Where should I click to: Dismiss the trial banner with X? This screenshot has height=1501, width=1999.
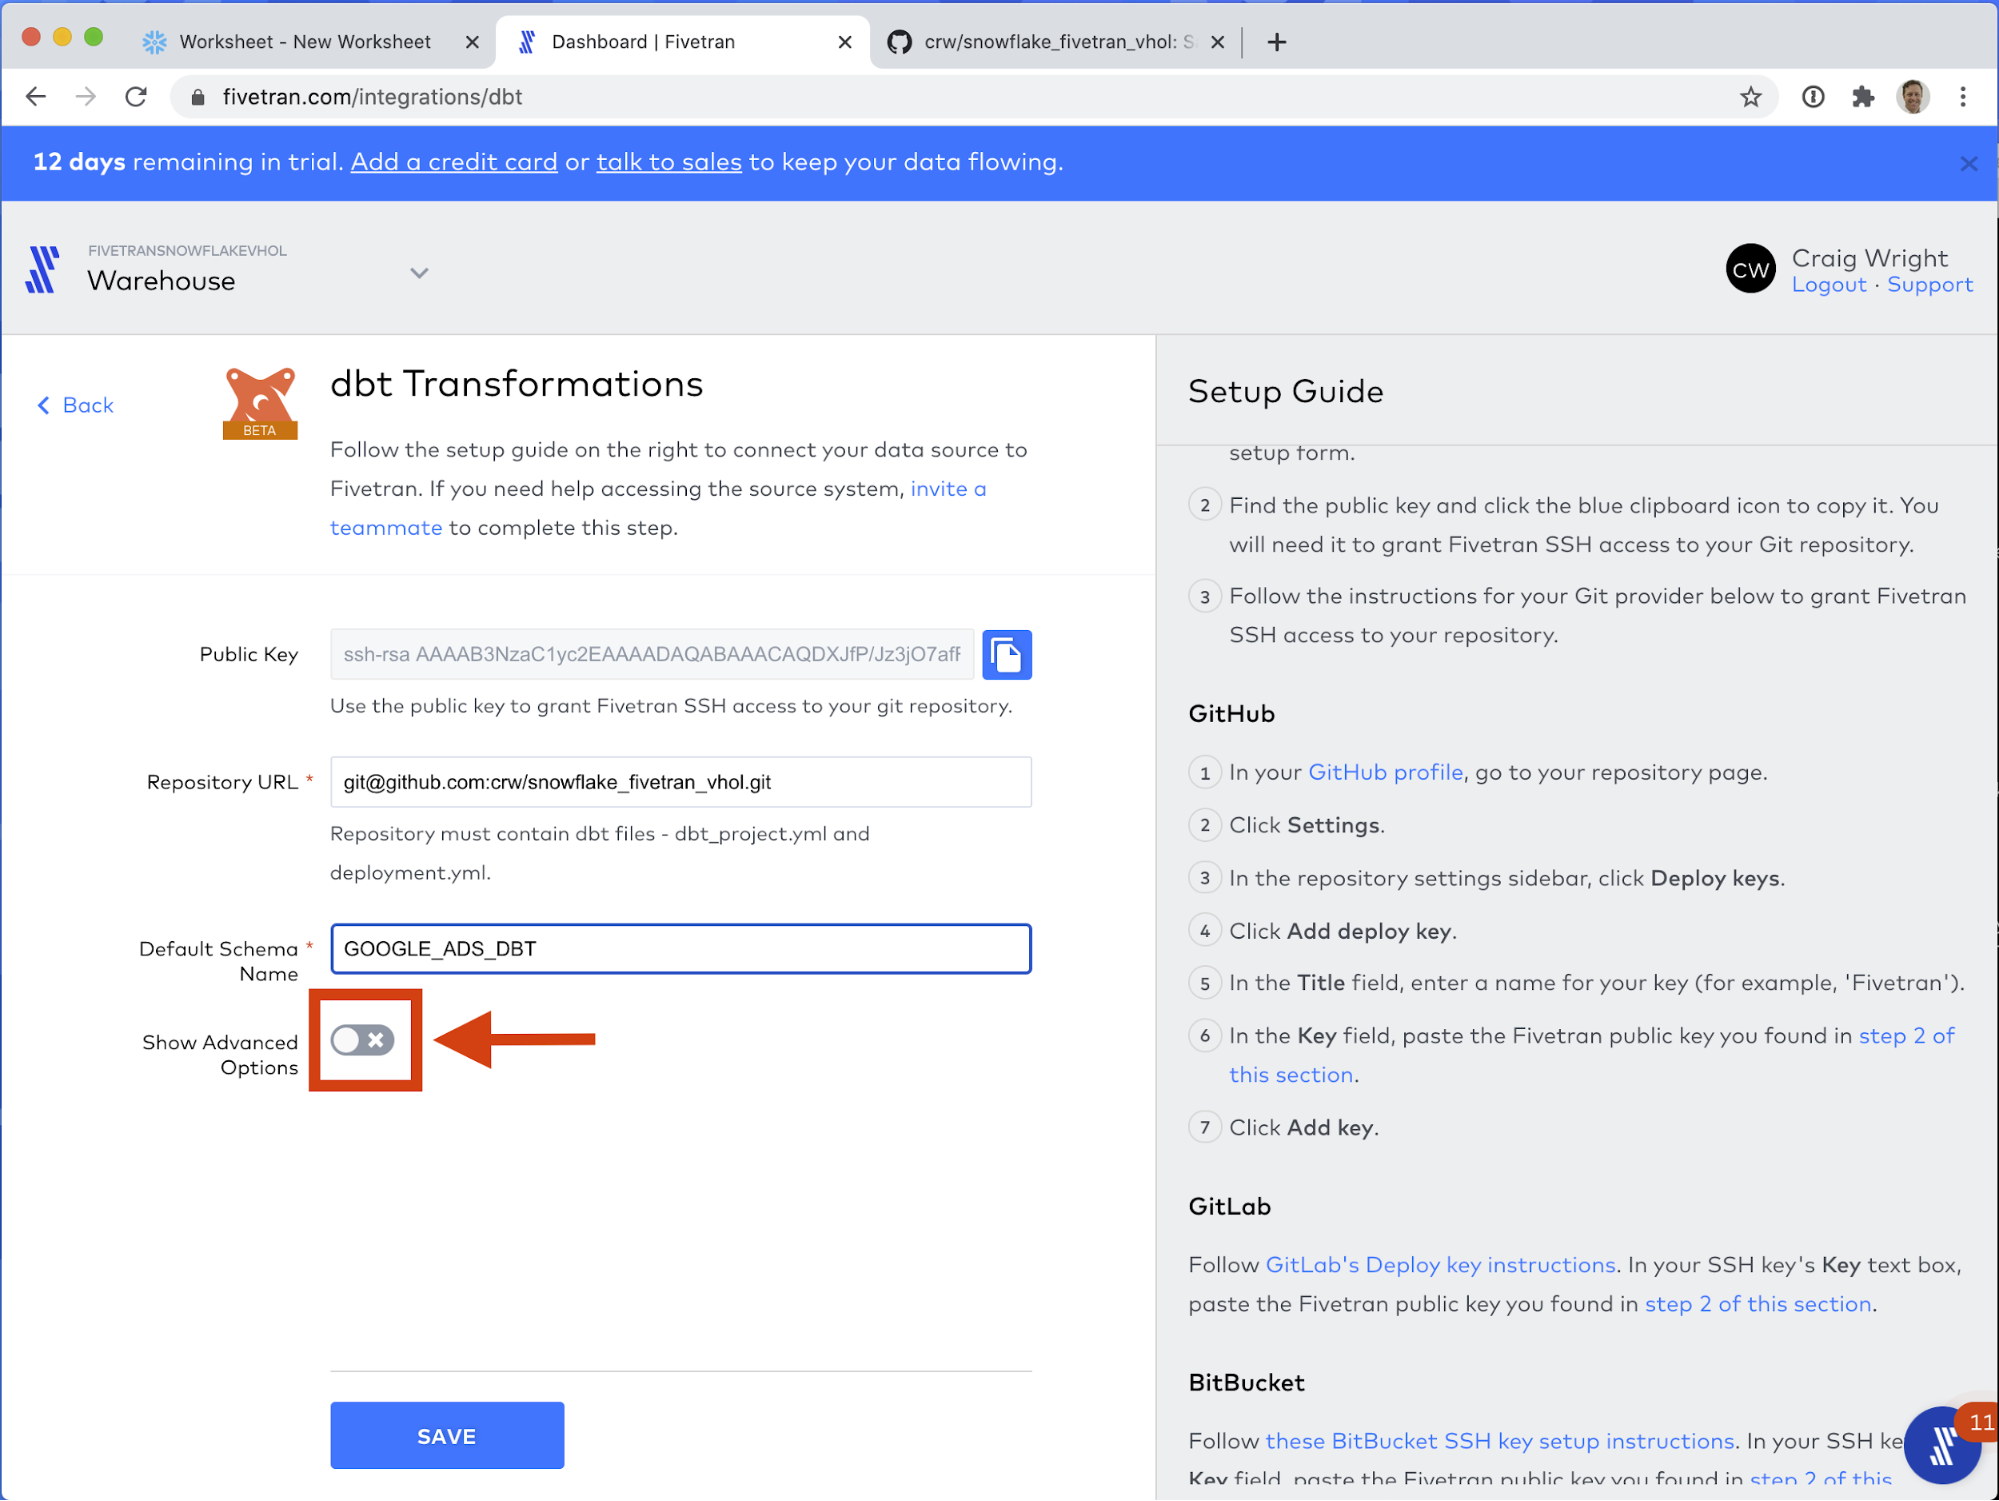point(1968,163)
